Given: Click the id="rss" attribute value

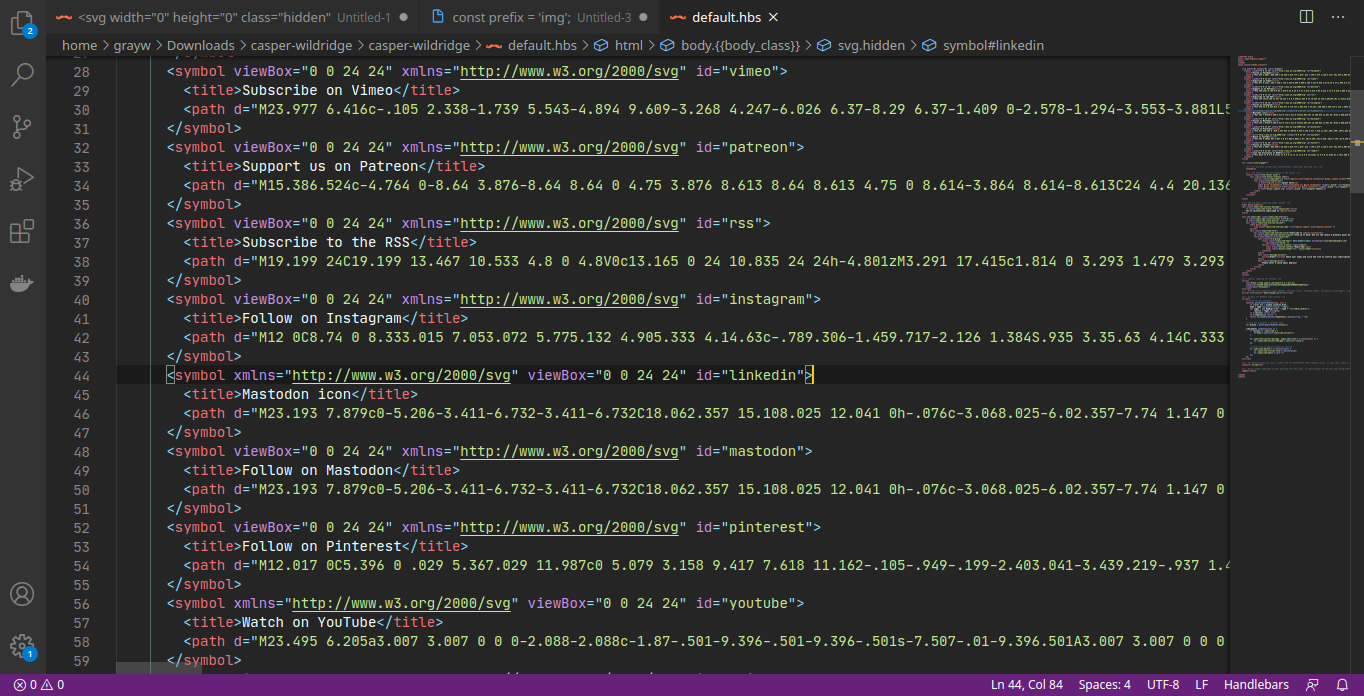Looking at the screenshot, I should coord(742,224).
